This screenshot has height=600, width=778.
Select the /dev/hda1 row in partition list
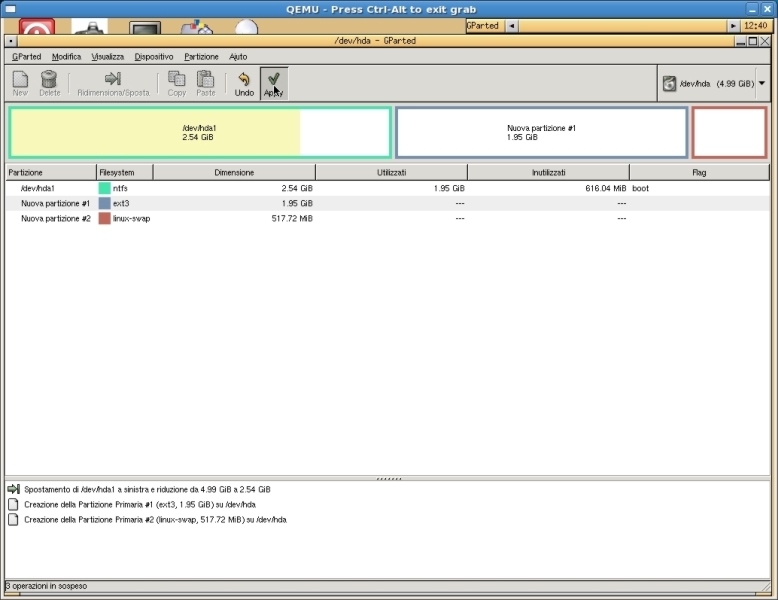tap(387, 188)
